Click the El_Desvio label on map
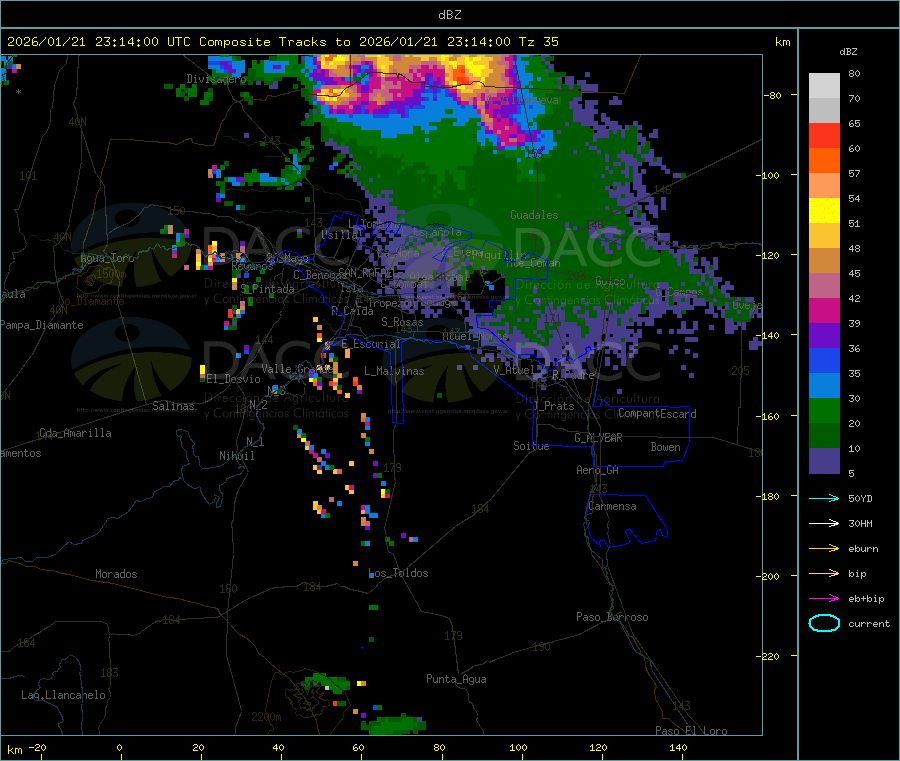This screenshot has height=761, width=900. tap(233, 379)
